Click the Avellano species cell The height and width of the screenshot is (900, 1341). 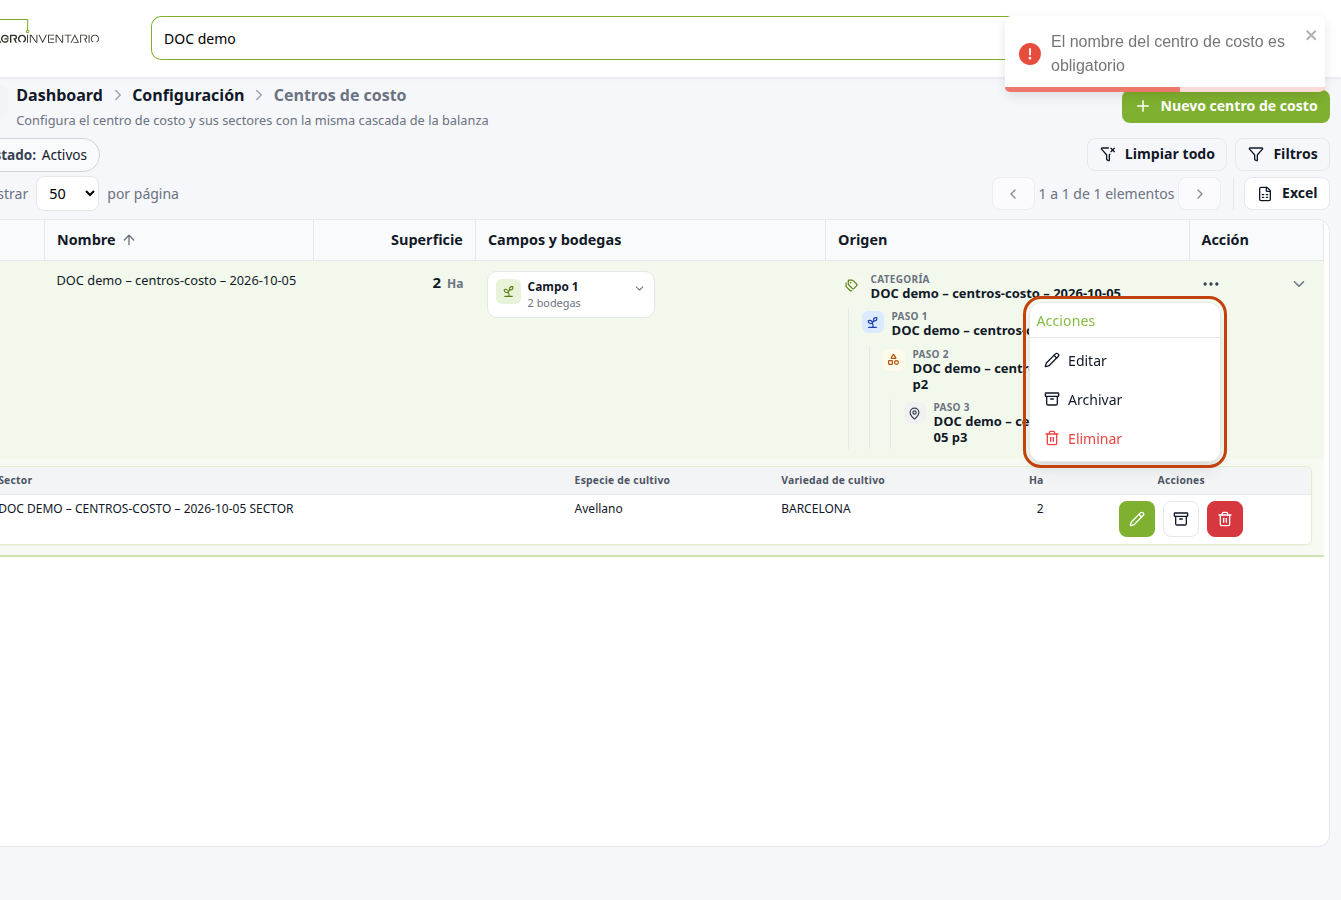pos(599,509)
